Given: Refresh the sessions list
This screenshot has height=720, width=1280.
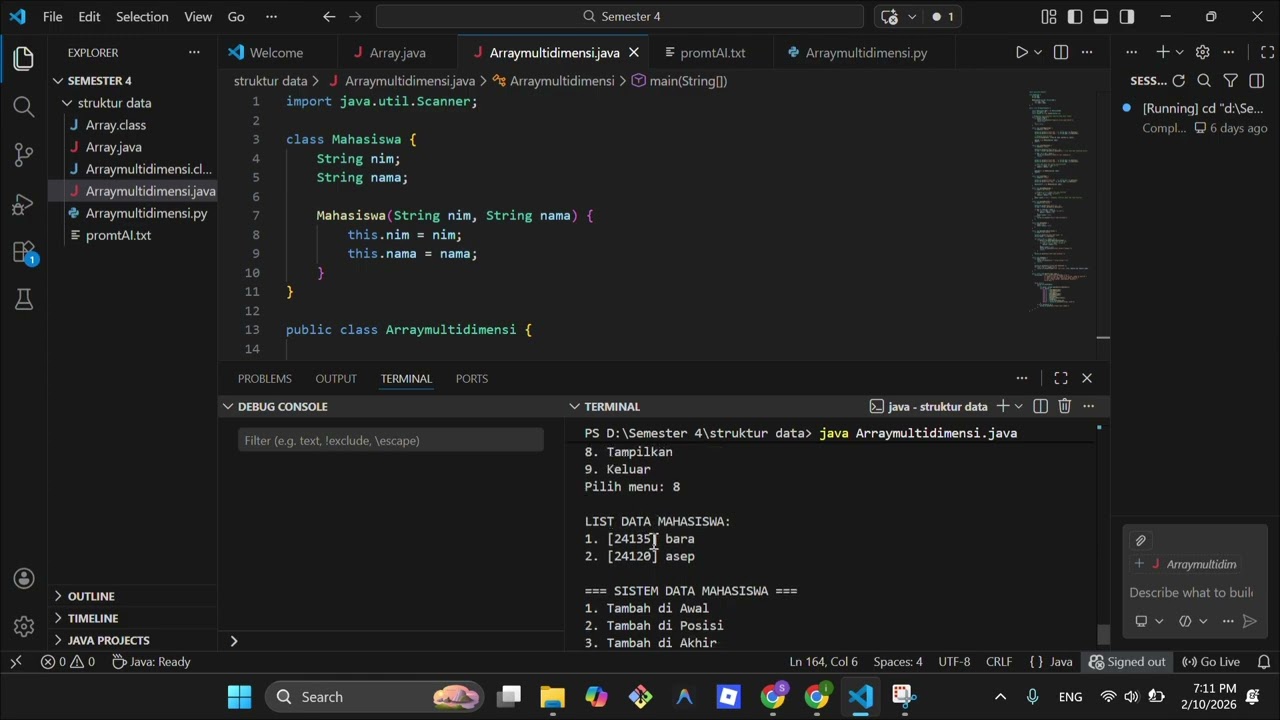Looking at the screenshot, I should click(x=1179, y=80).
